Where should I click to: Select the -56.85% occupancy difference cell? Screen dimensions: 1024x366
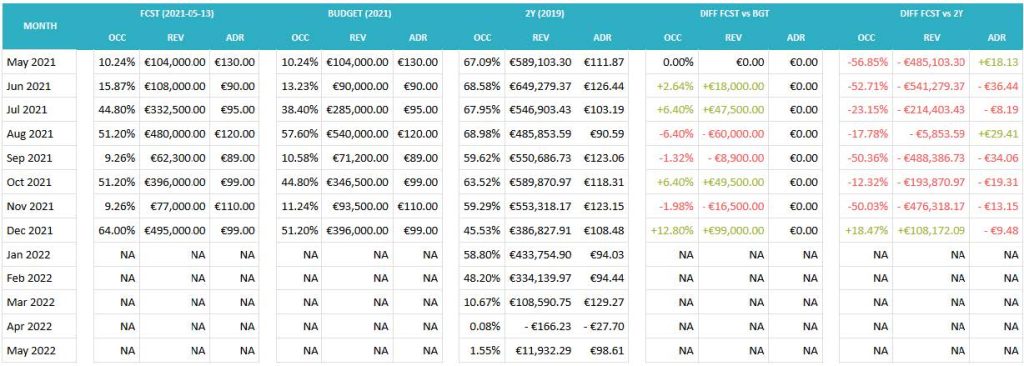867,62
